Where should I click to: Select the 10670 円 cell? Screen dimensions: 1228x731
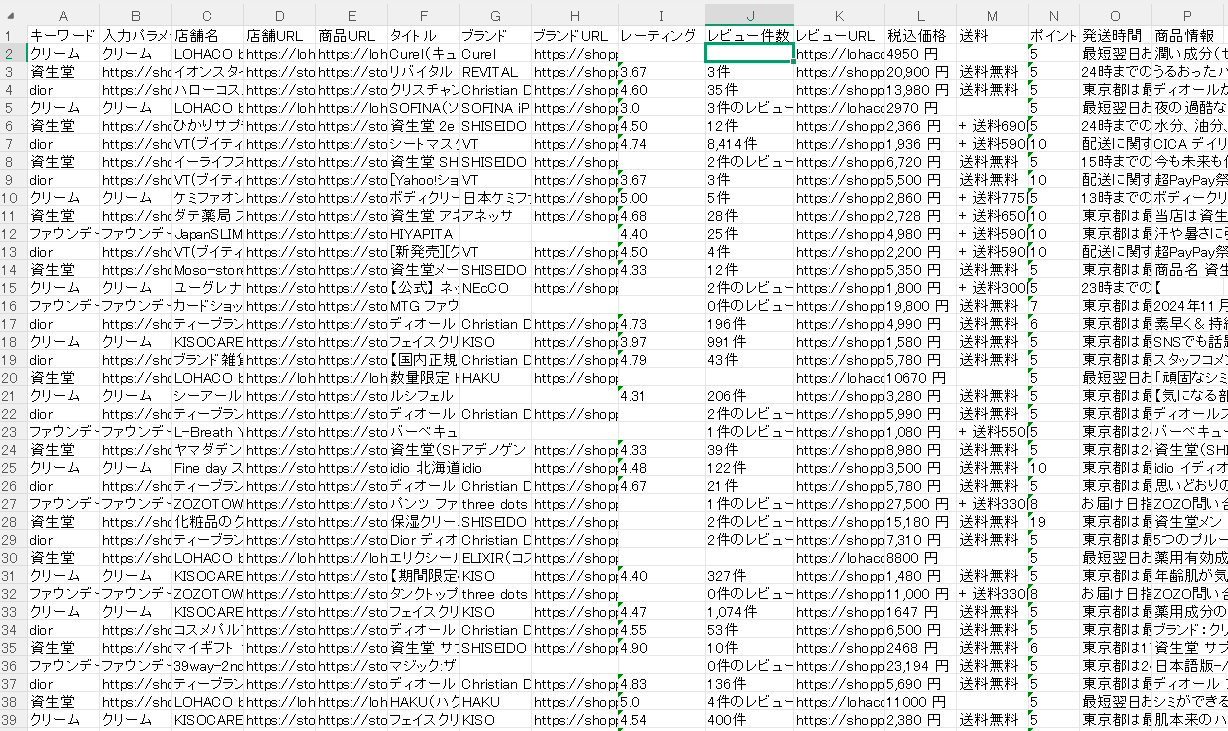[920, 378]
